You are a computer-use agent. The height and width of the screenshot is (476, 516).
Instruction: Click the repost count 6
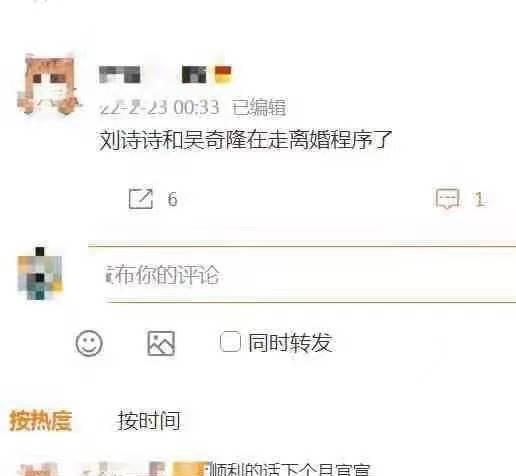click(172, 199)
